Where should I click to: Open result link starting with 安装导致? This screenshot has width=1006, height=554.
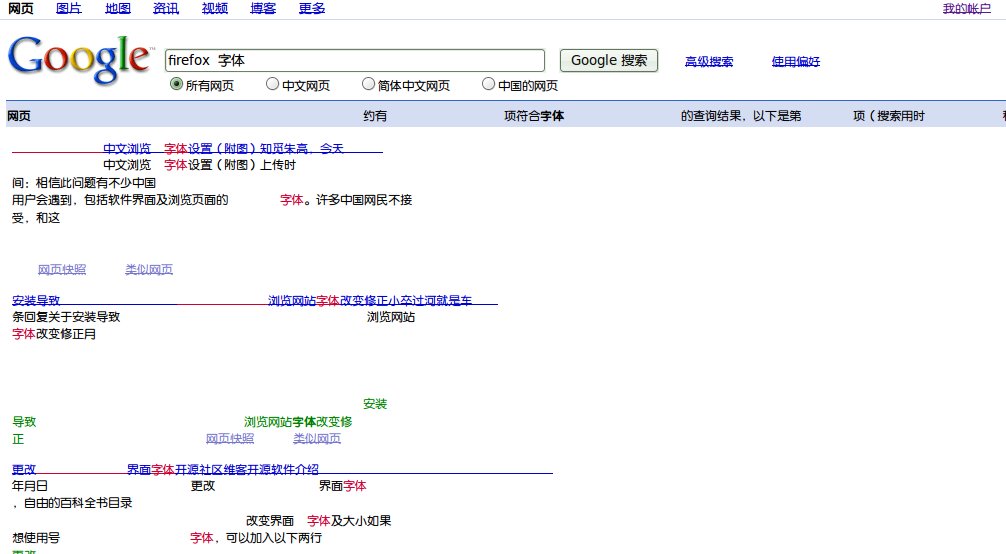36,300
